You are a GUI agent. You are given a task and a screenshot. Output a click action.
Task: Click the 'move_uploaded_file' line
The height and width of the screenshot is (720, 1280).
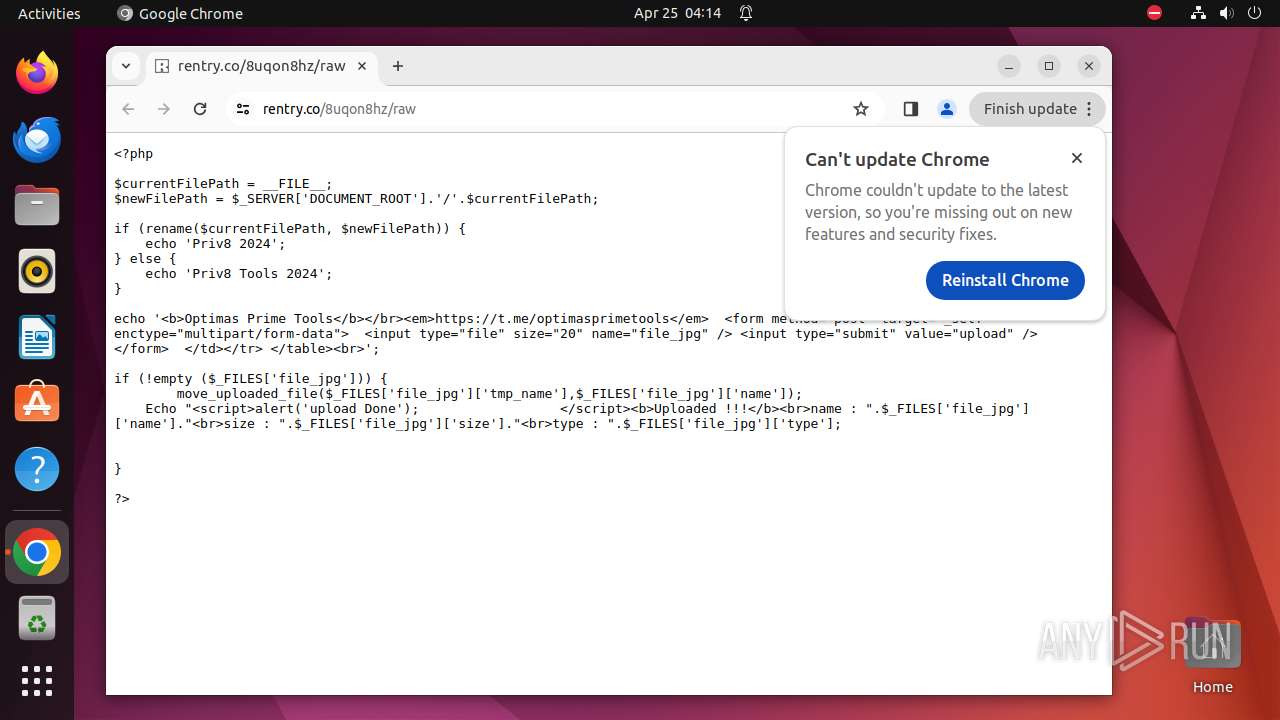[x=489, y=394]
